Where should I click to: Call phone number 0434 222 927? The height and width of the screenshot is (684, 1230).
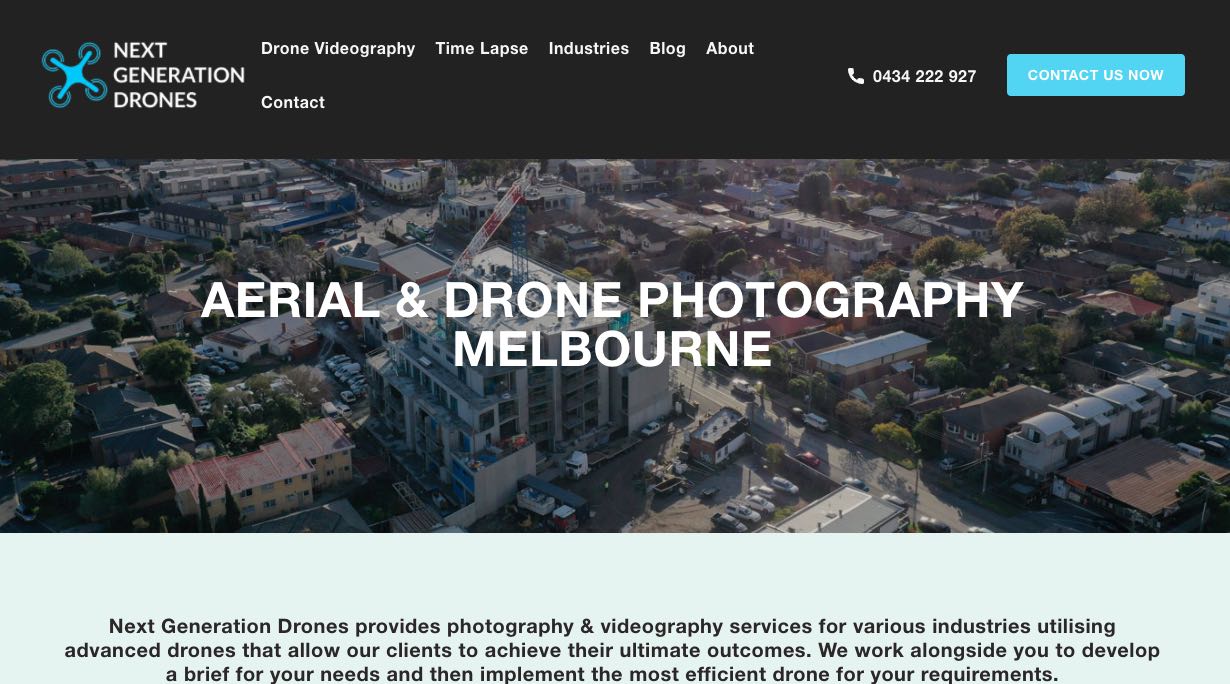924,76
